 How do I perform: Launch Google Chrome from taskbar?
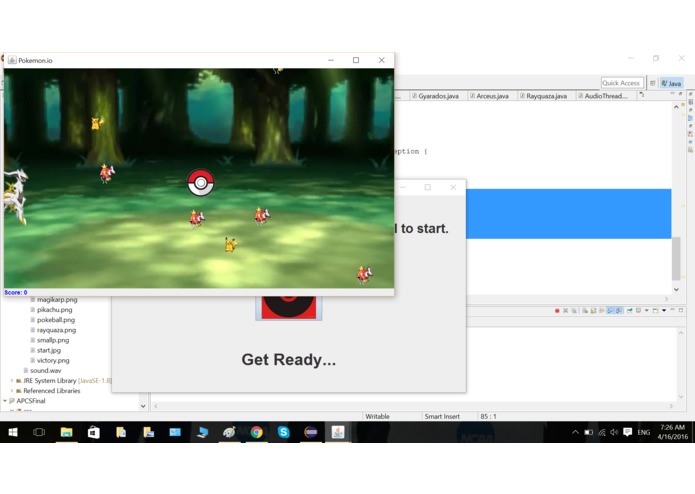click(256, 432)
